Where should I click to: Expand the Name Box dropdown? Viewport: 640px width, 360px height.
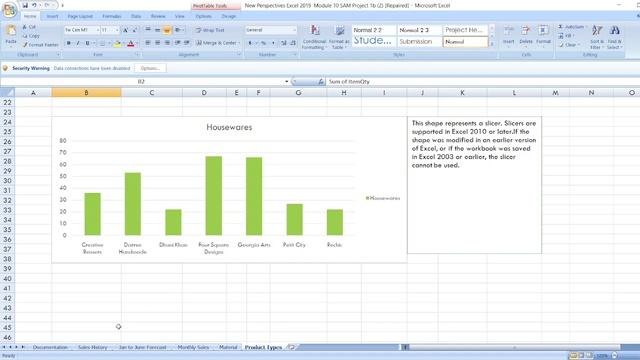287,82
